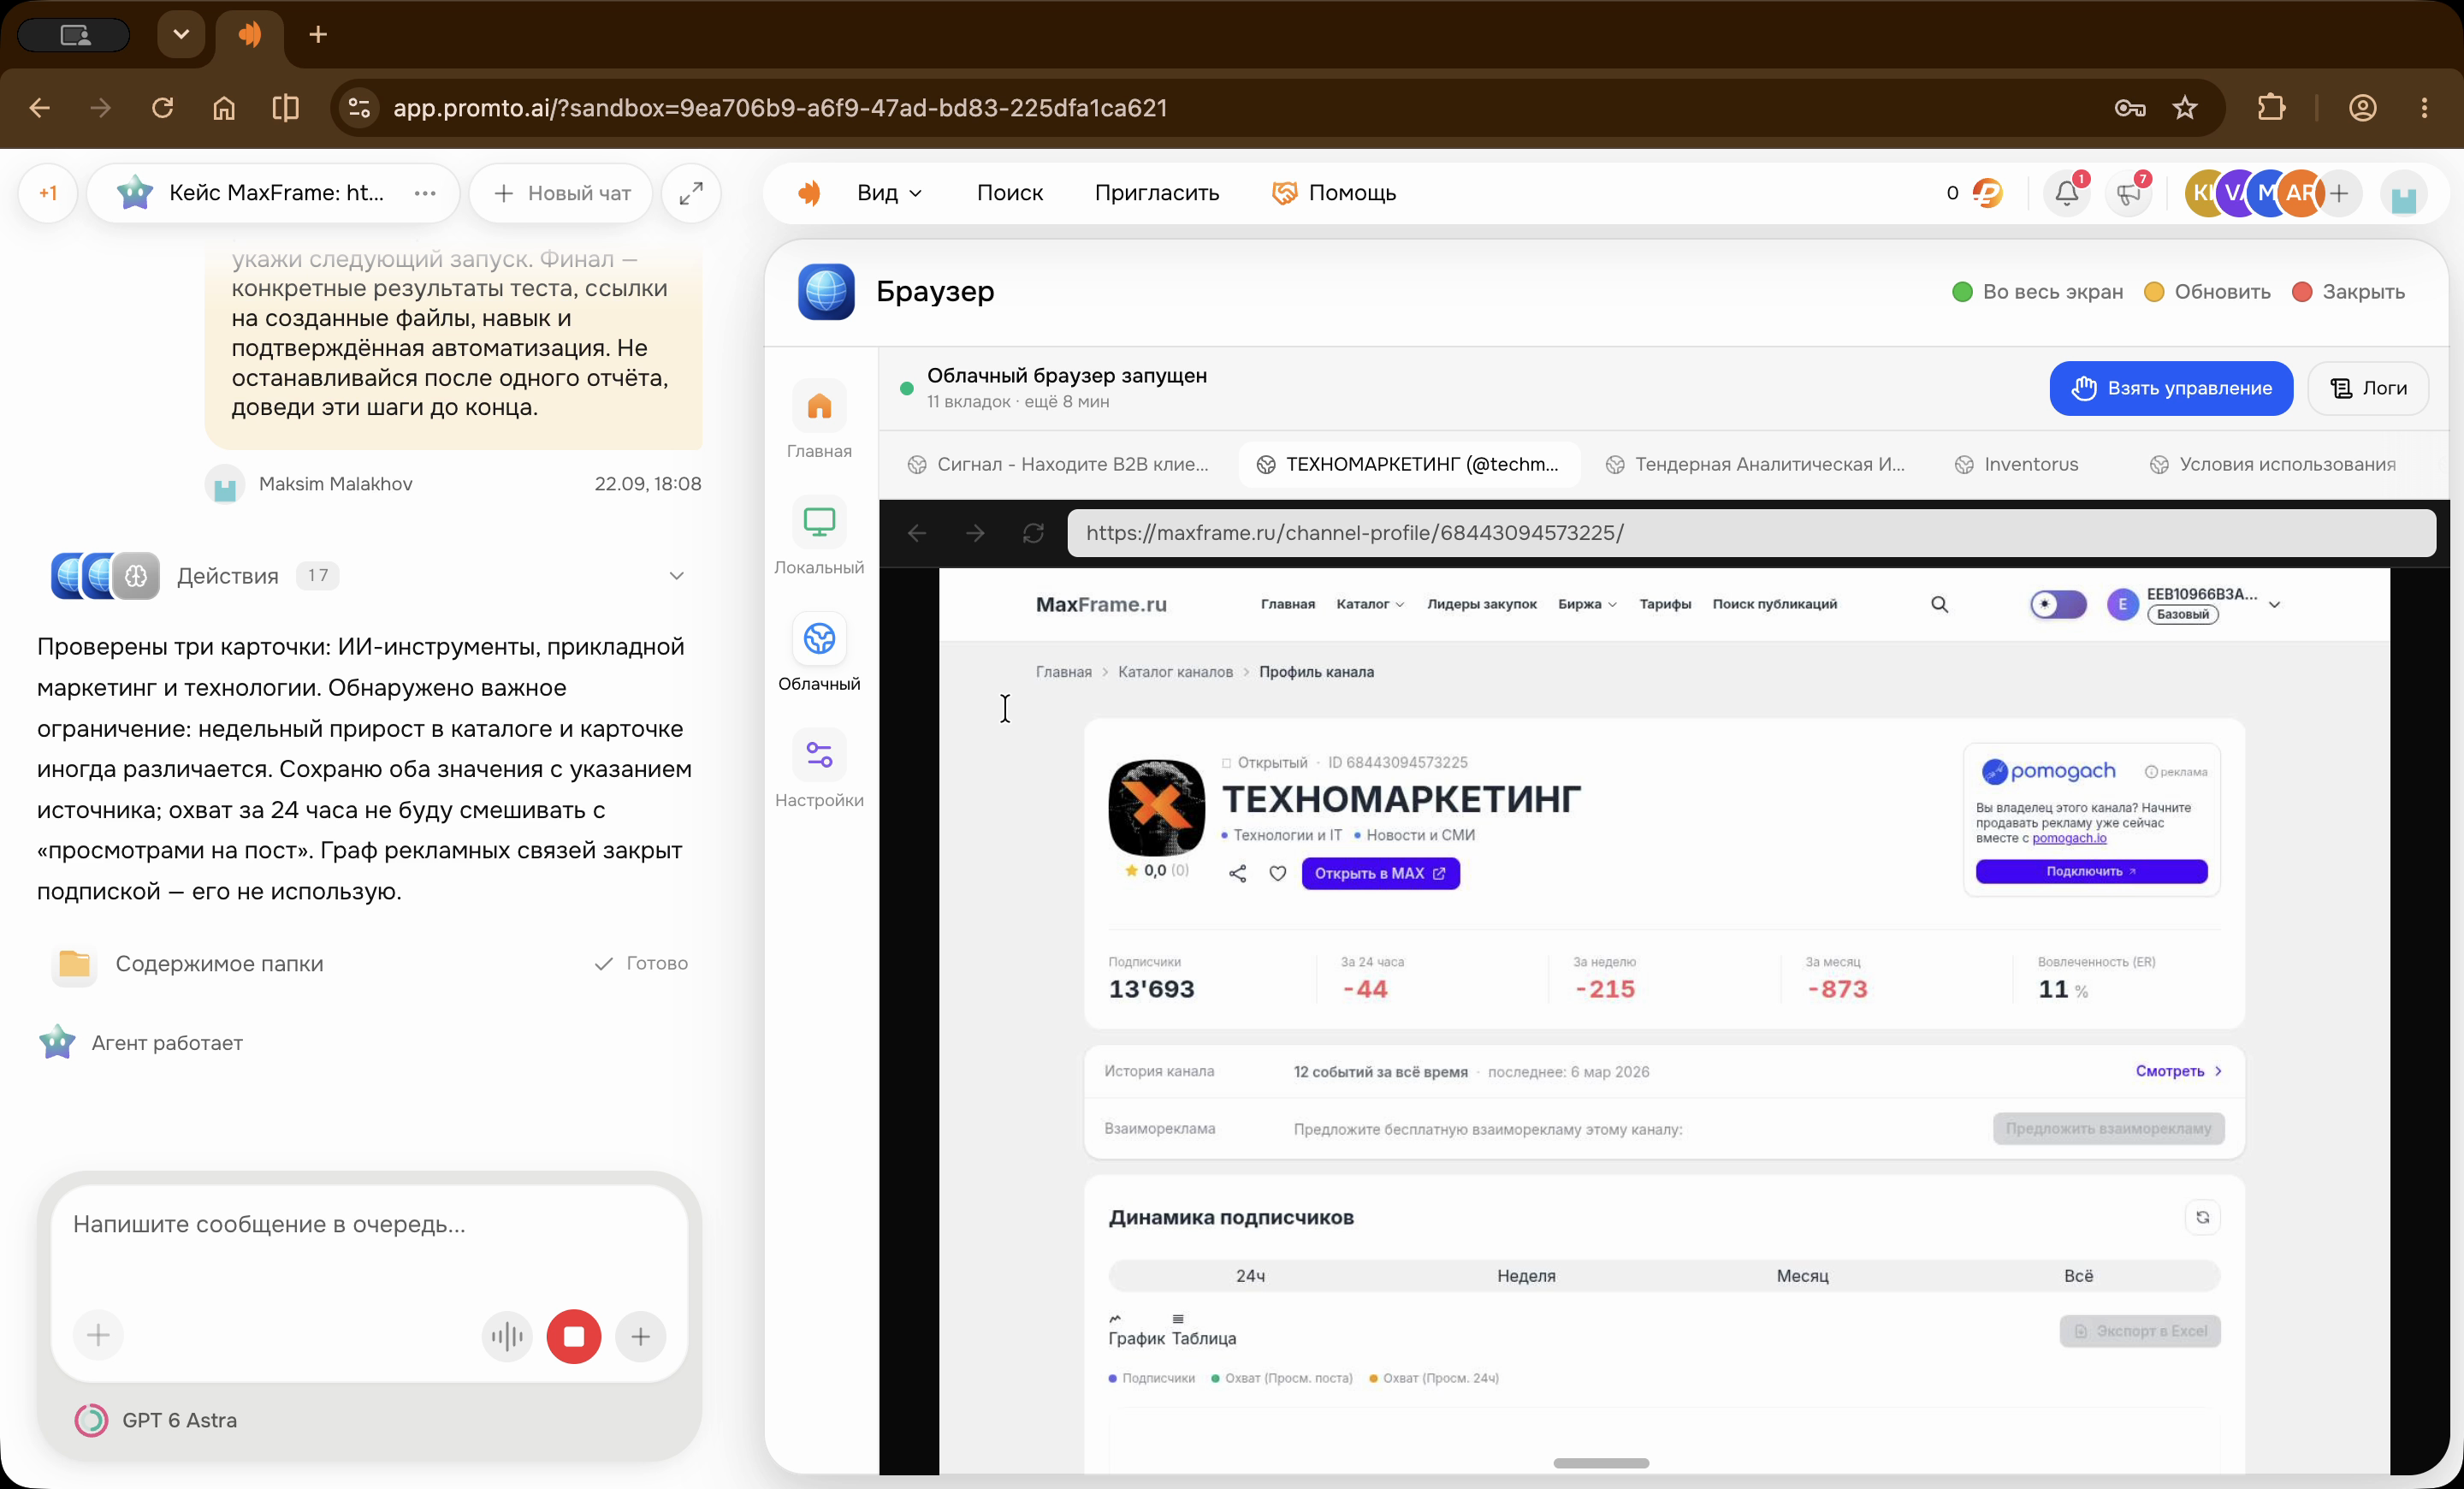Click Каталог каналов breadcrumb
This screenshot has width=2464, height=1489.
(x=1175, y=672)
